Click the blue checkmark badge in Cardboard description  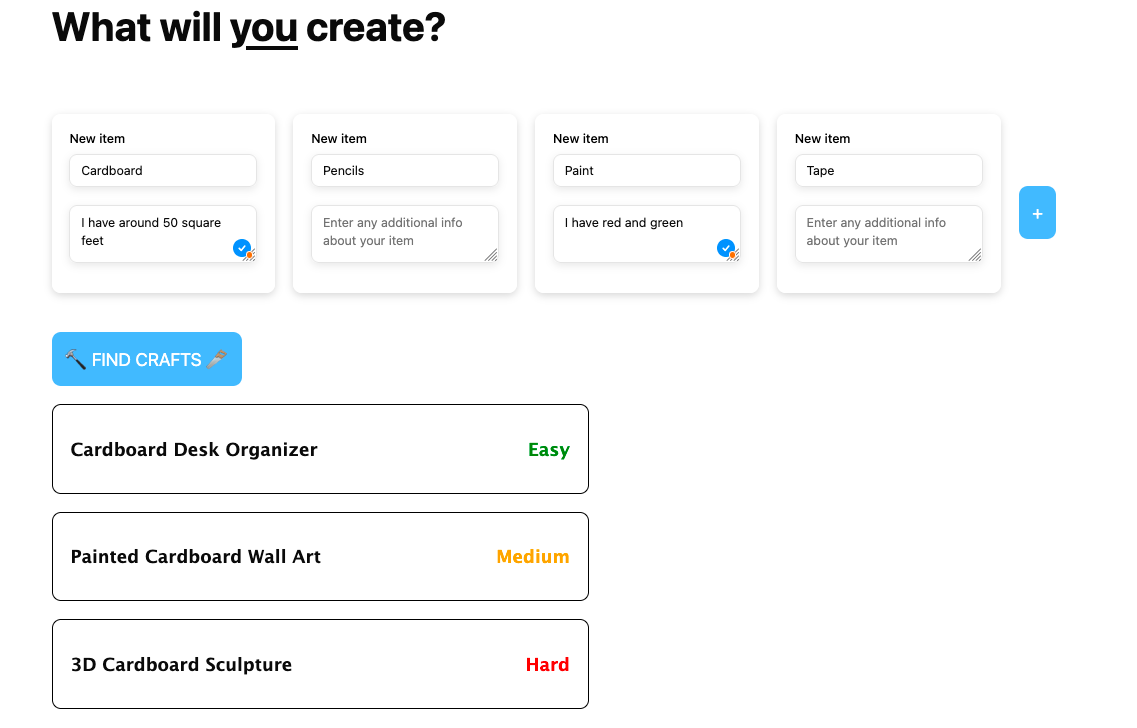coord(242,248)
